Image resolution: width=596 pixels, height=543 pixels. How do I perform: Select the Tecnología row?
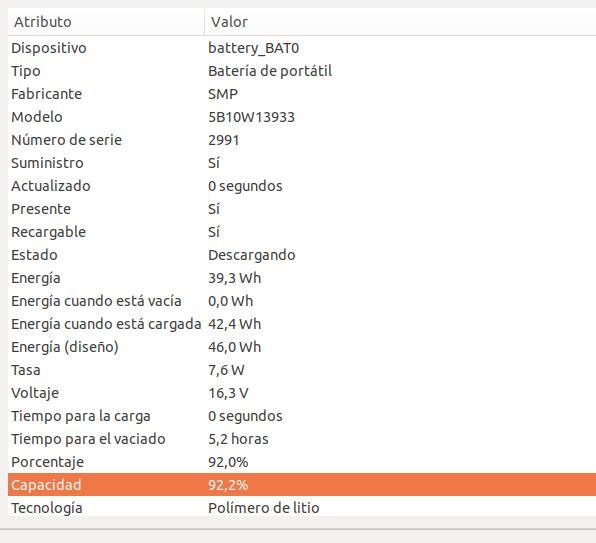(x=302, y=508)
